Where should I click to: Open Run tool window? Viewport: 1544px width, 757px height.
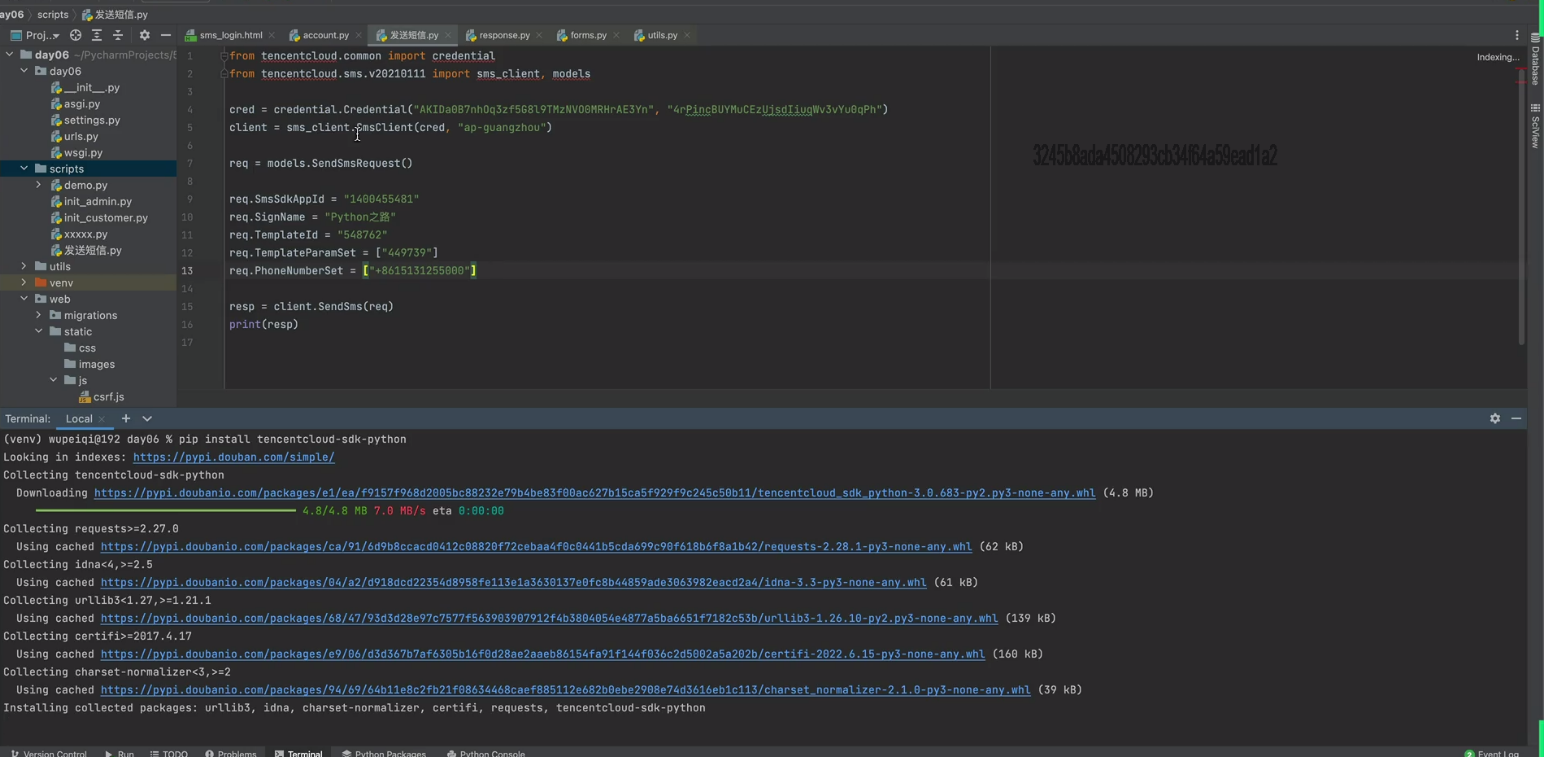tap(119, 753)
